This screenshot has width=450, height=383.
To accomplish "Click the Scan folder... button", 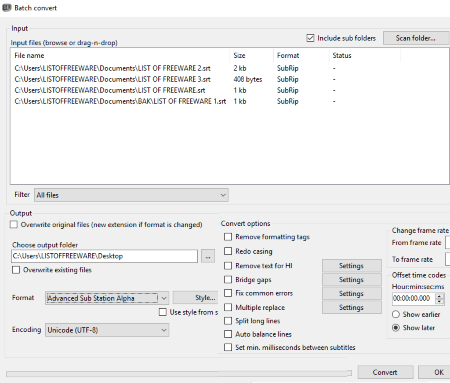I will point(415,38).
